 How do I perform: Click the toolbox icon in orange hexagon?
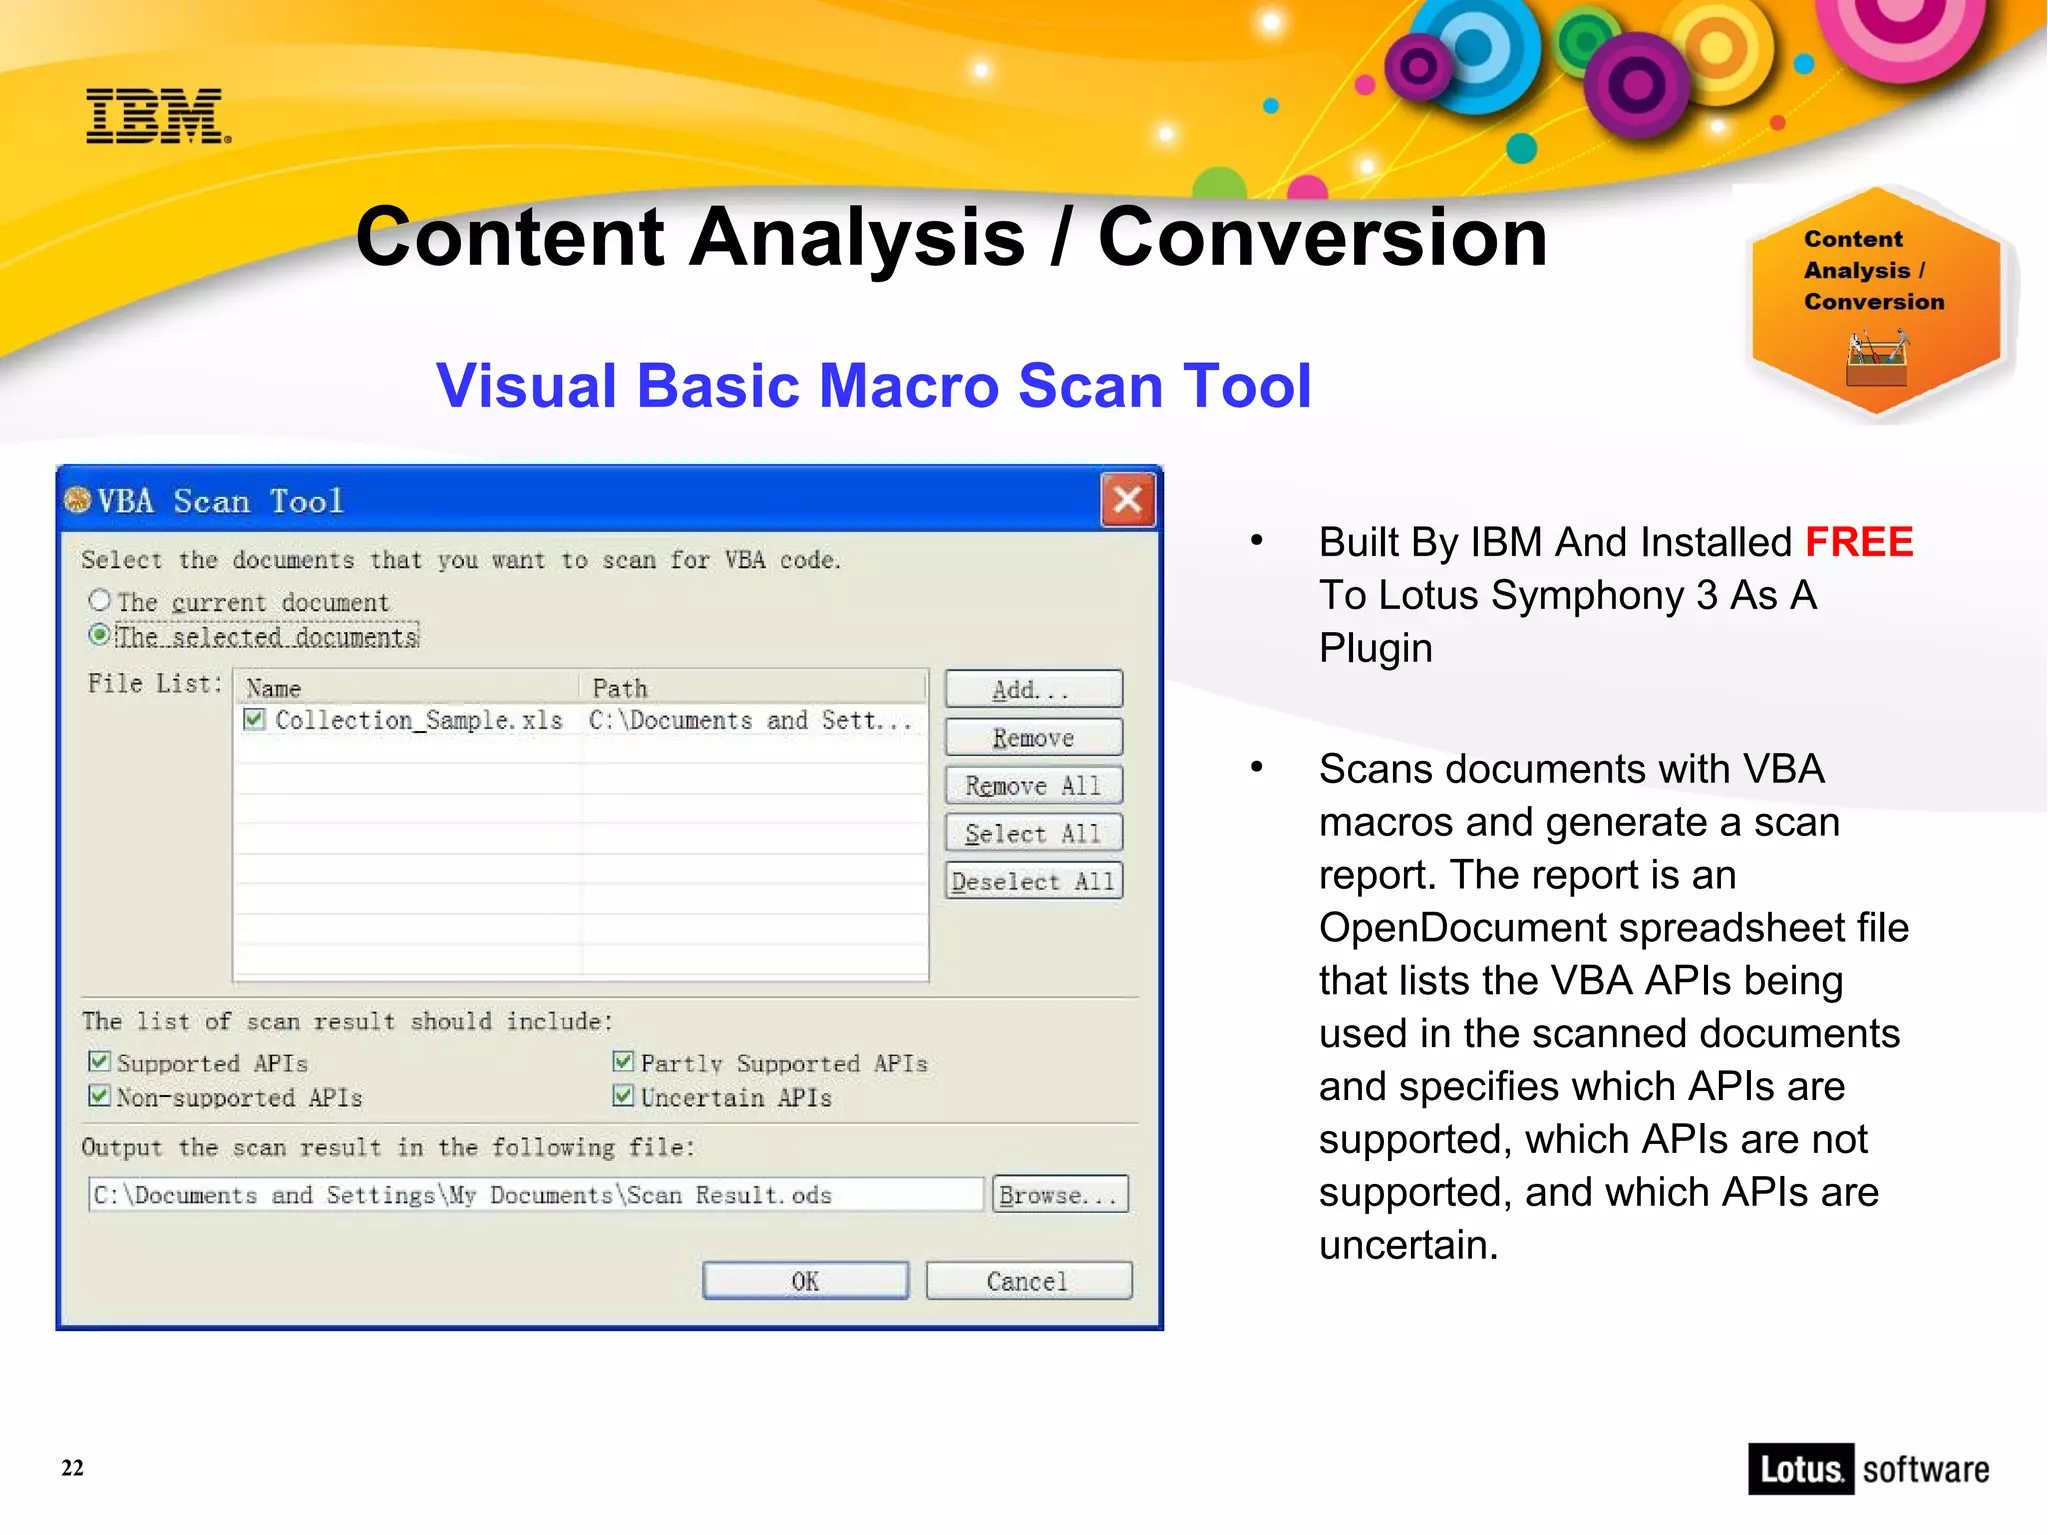(1877, 361)
